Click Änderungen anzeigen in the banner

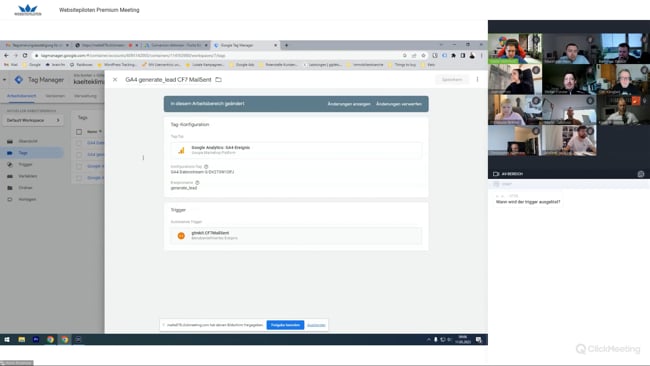349,104
